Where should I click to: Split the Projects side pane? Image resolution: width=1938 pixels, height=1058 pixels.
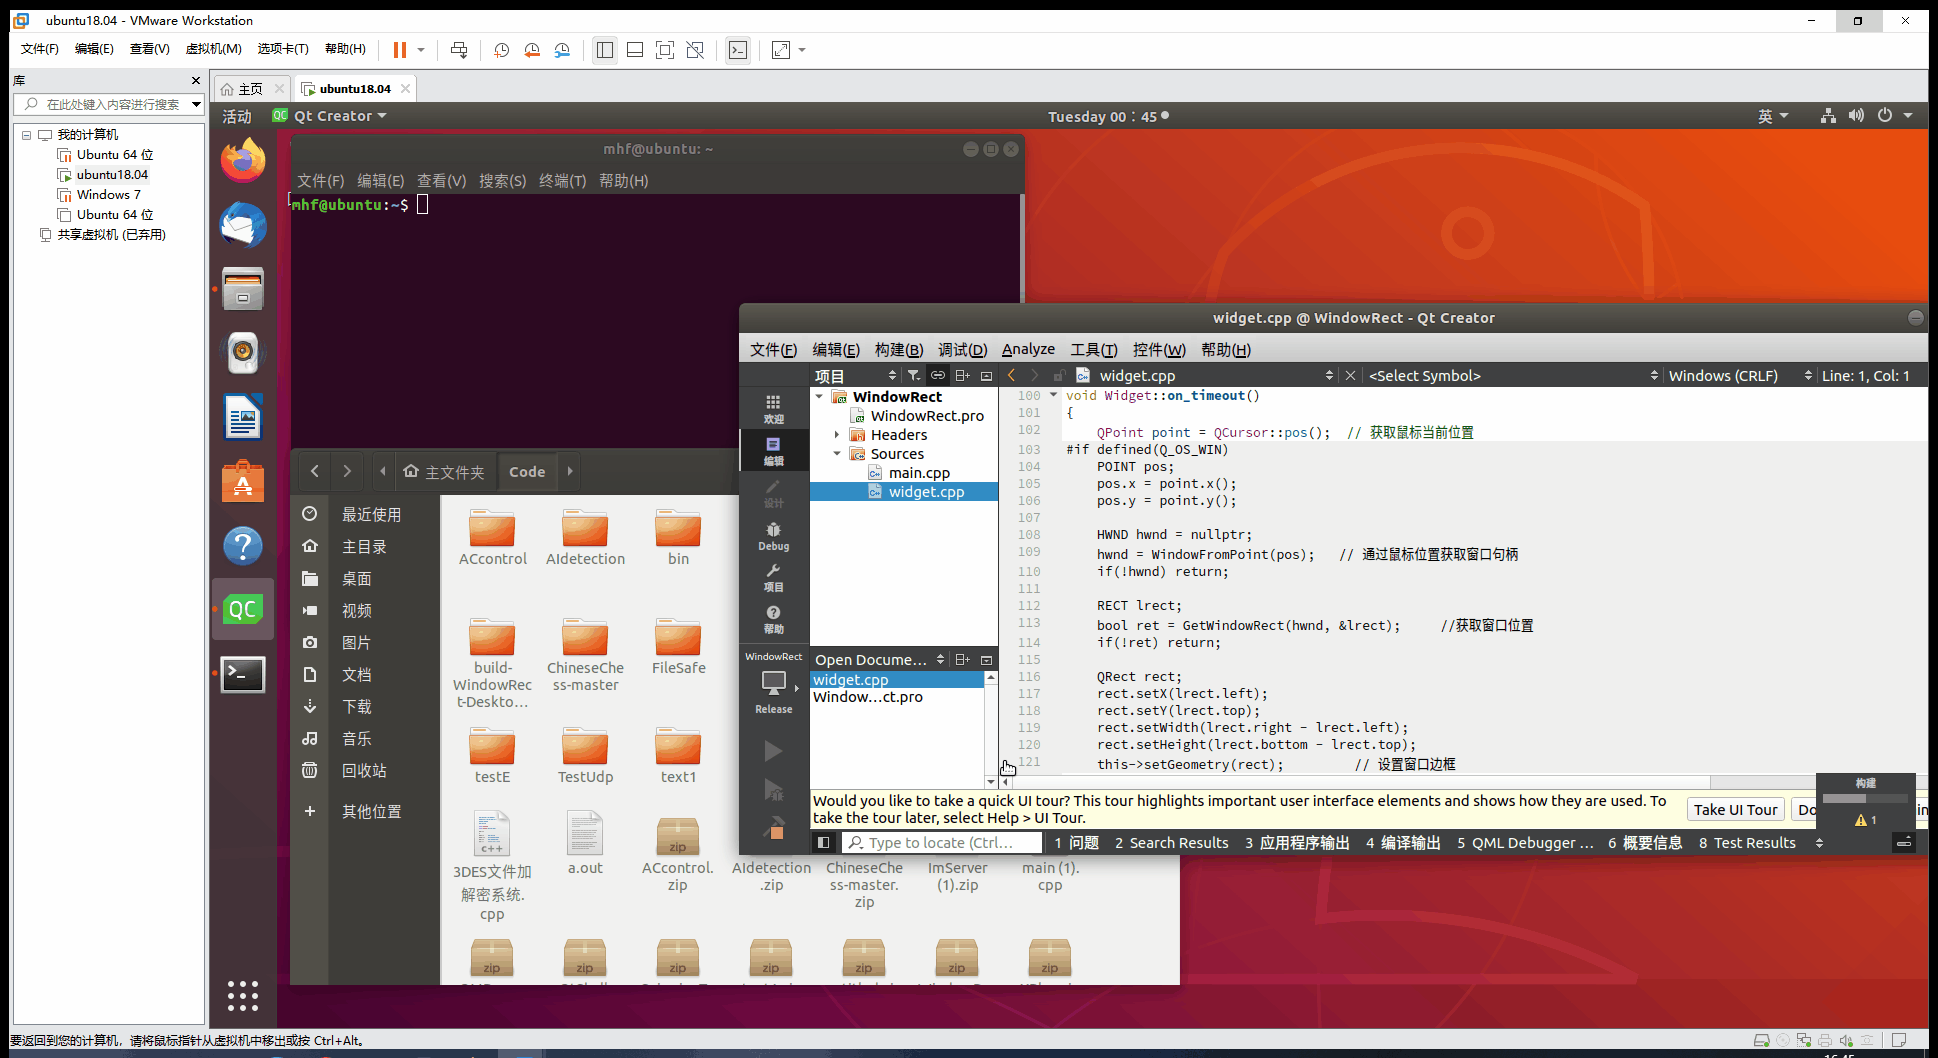click(962, 375)
